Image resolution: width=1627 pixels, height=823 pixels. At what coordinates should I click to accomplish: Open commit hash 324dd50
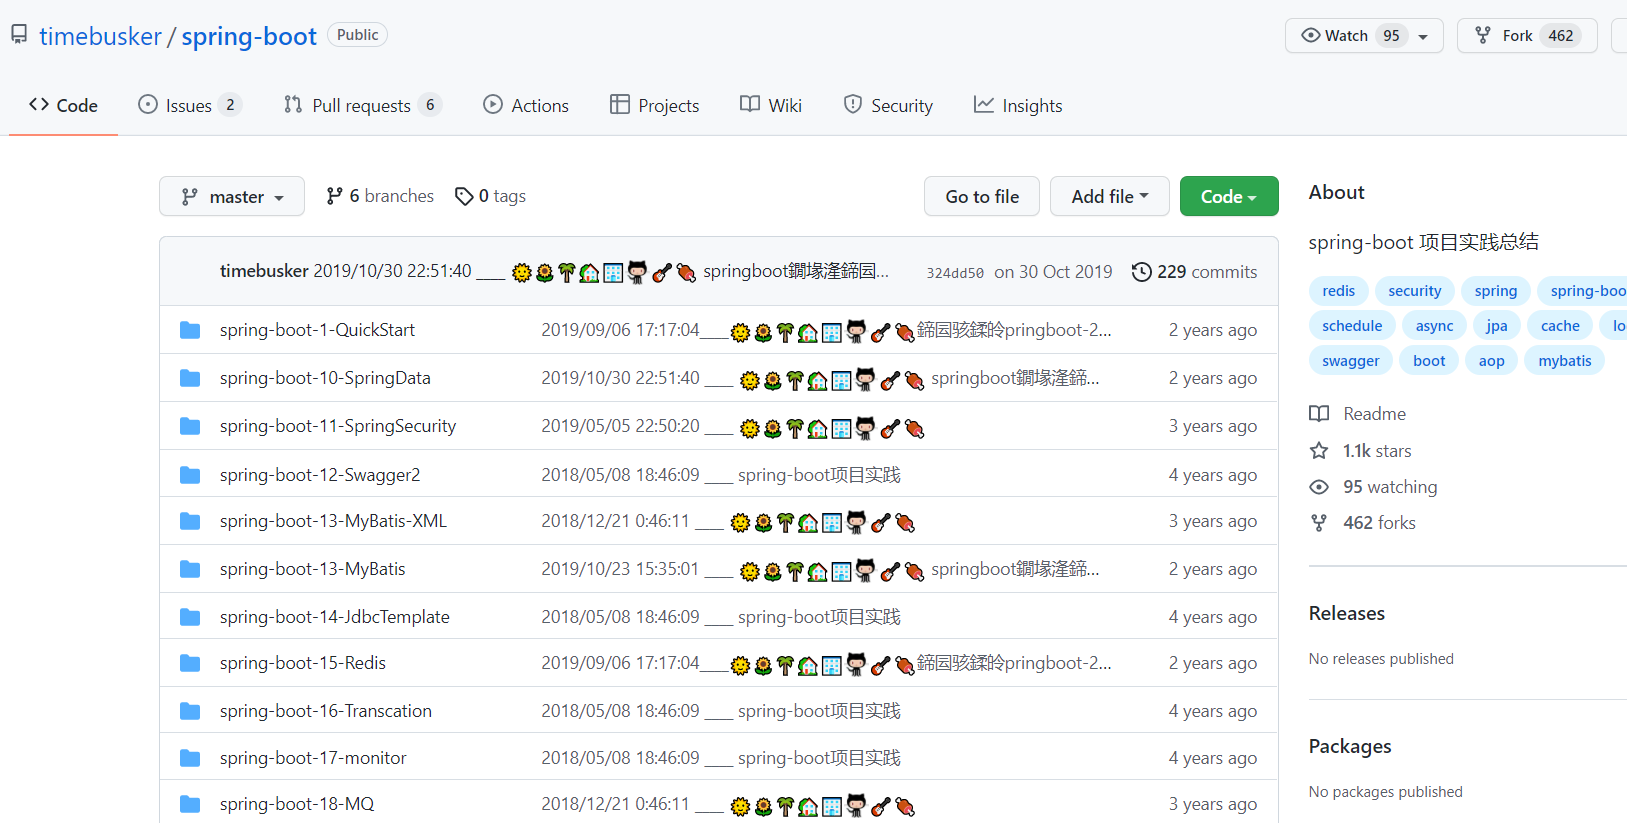point(955,273)
